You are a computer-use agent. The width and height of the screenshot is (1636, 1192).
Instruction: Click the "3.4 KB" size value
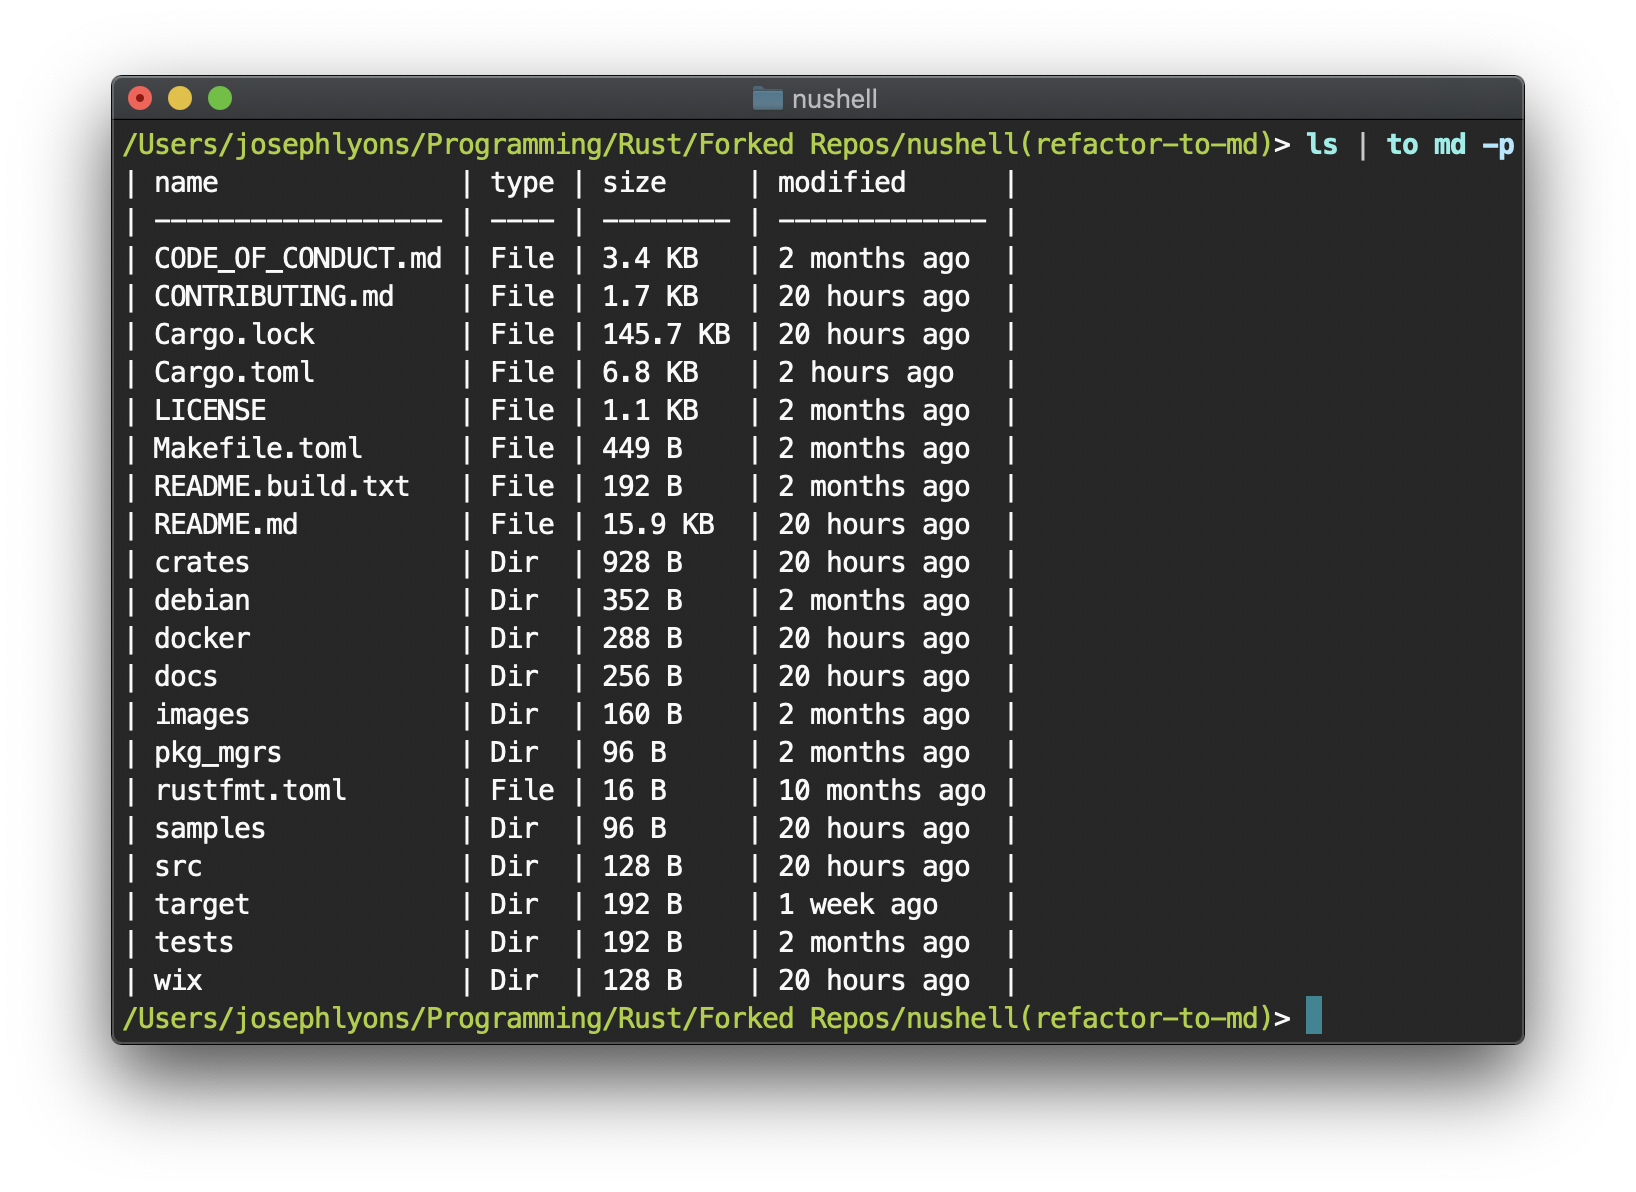coord(650,259)
